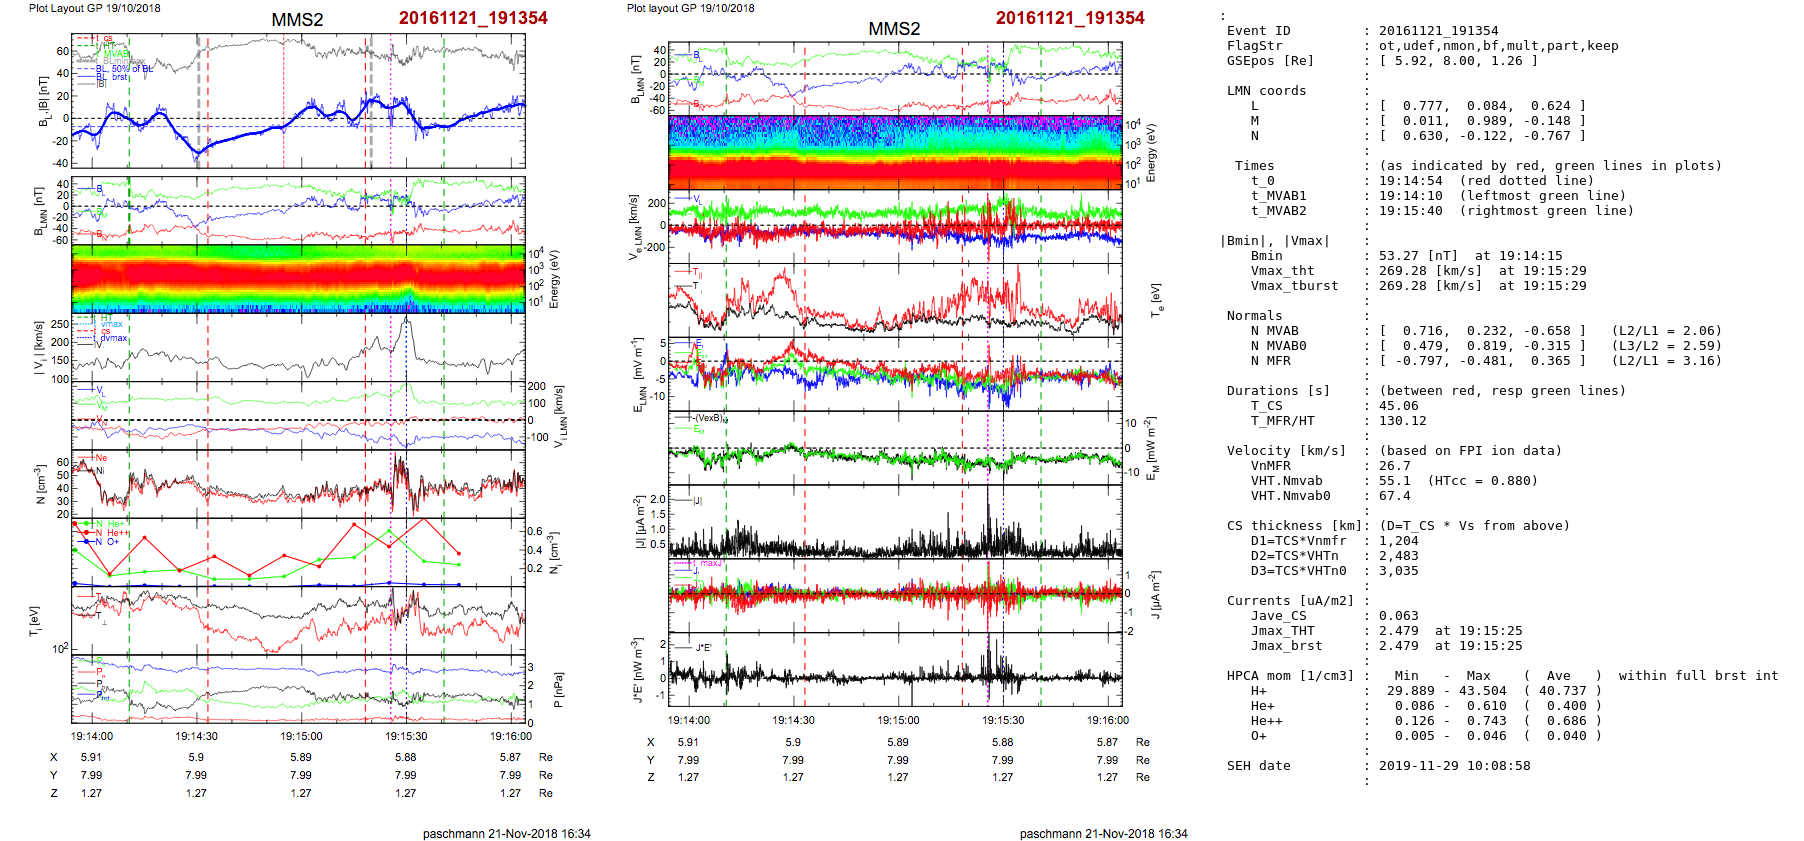Click the J*E' panel in the right plot
Viewport: 1804px width, 841px height.
[895, 669]
